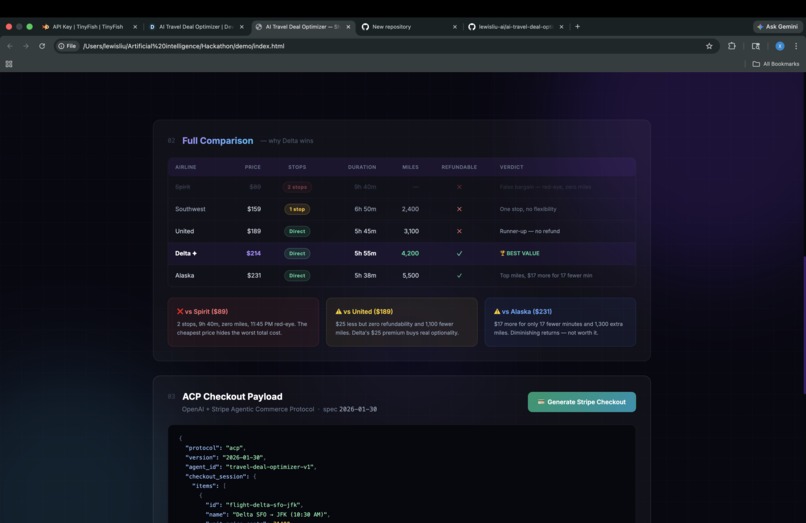Select the United airline row name
The height and width of the screenshot is (523, 806).
pyautogui.click(x=185, y=231)
